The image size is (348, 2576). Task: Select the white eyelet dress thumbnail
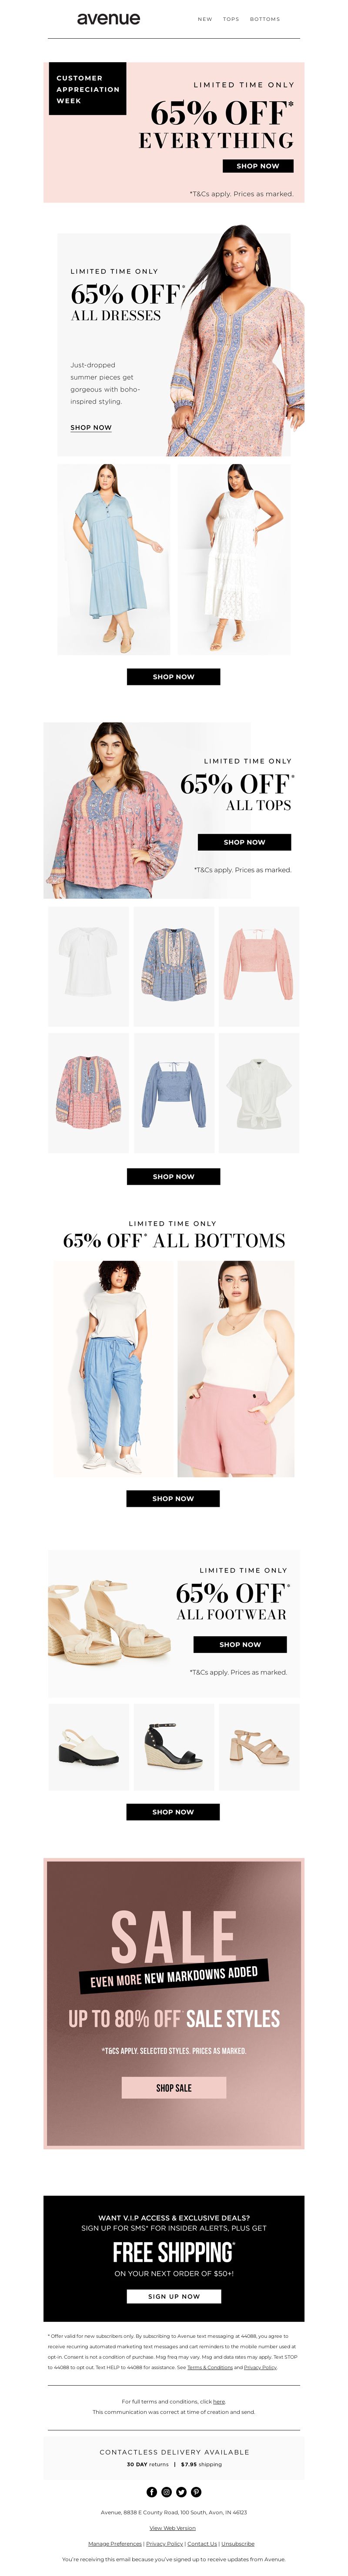point(234,559)
